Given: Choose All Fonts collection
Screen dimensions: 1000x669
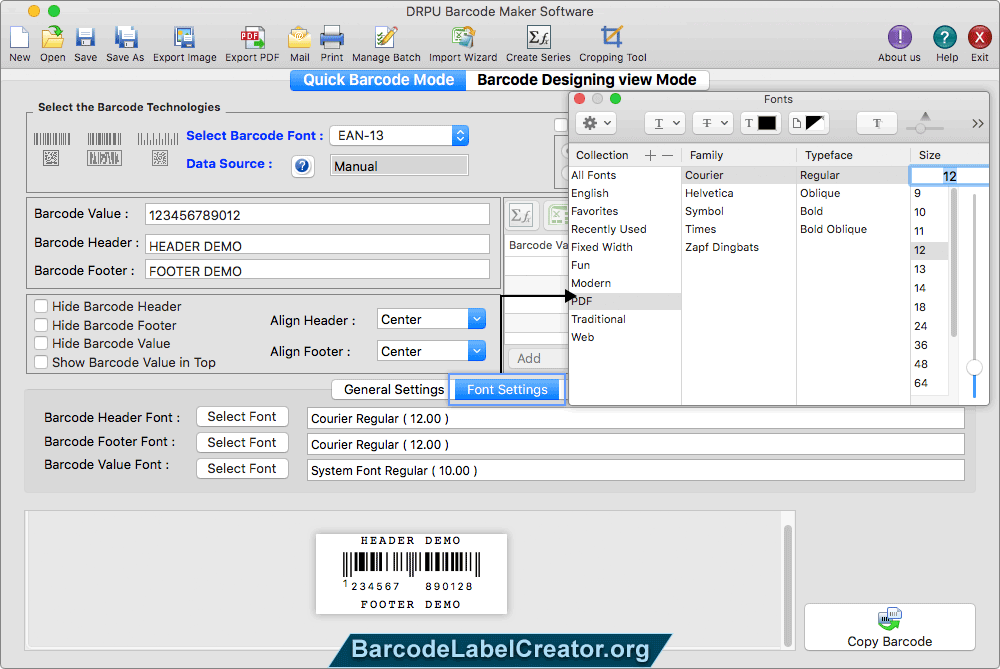Looking at the screenshot, I should click(x=593, y=175).
